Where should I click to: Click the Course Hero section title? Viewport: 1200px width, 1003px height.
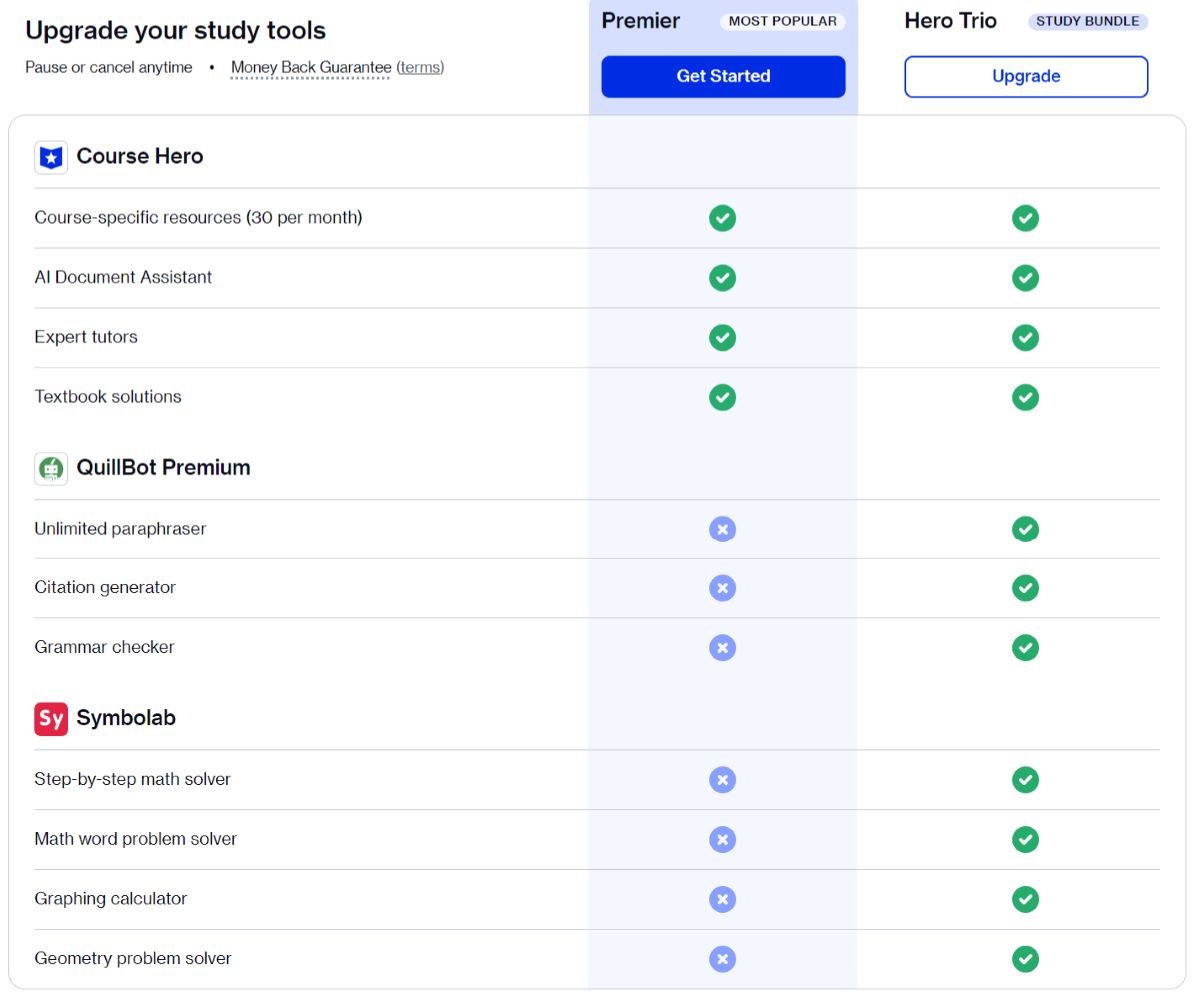coord(140,156)
